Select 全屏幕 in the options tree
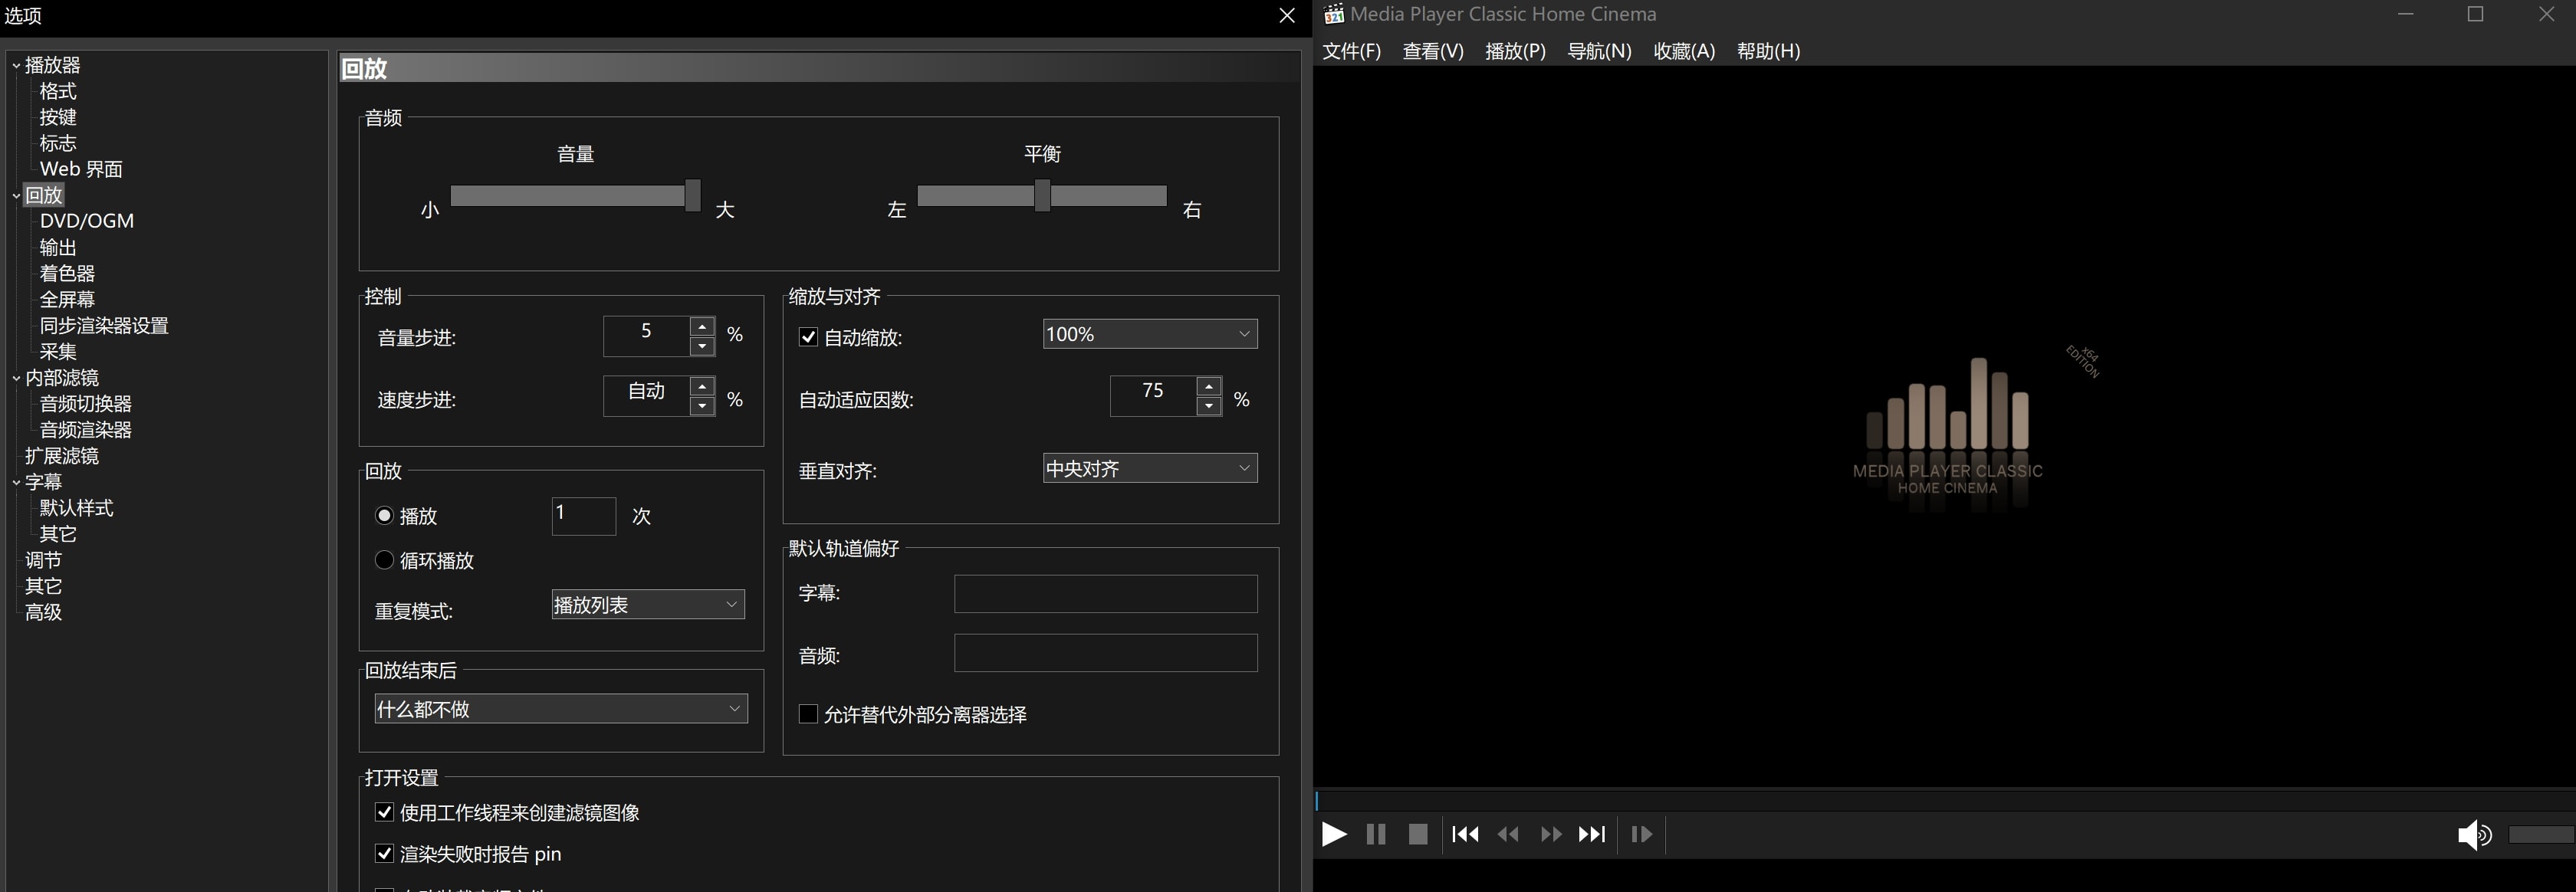Image resolution: width=2576 pixels, height=892 pixels. tap(67, 299)
